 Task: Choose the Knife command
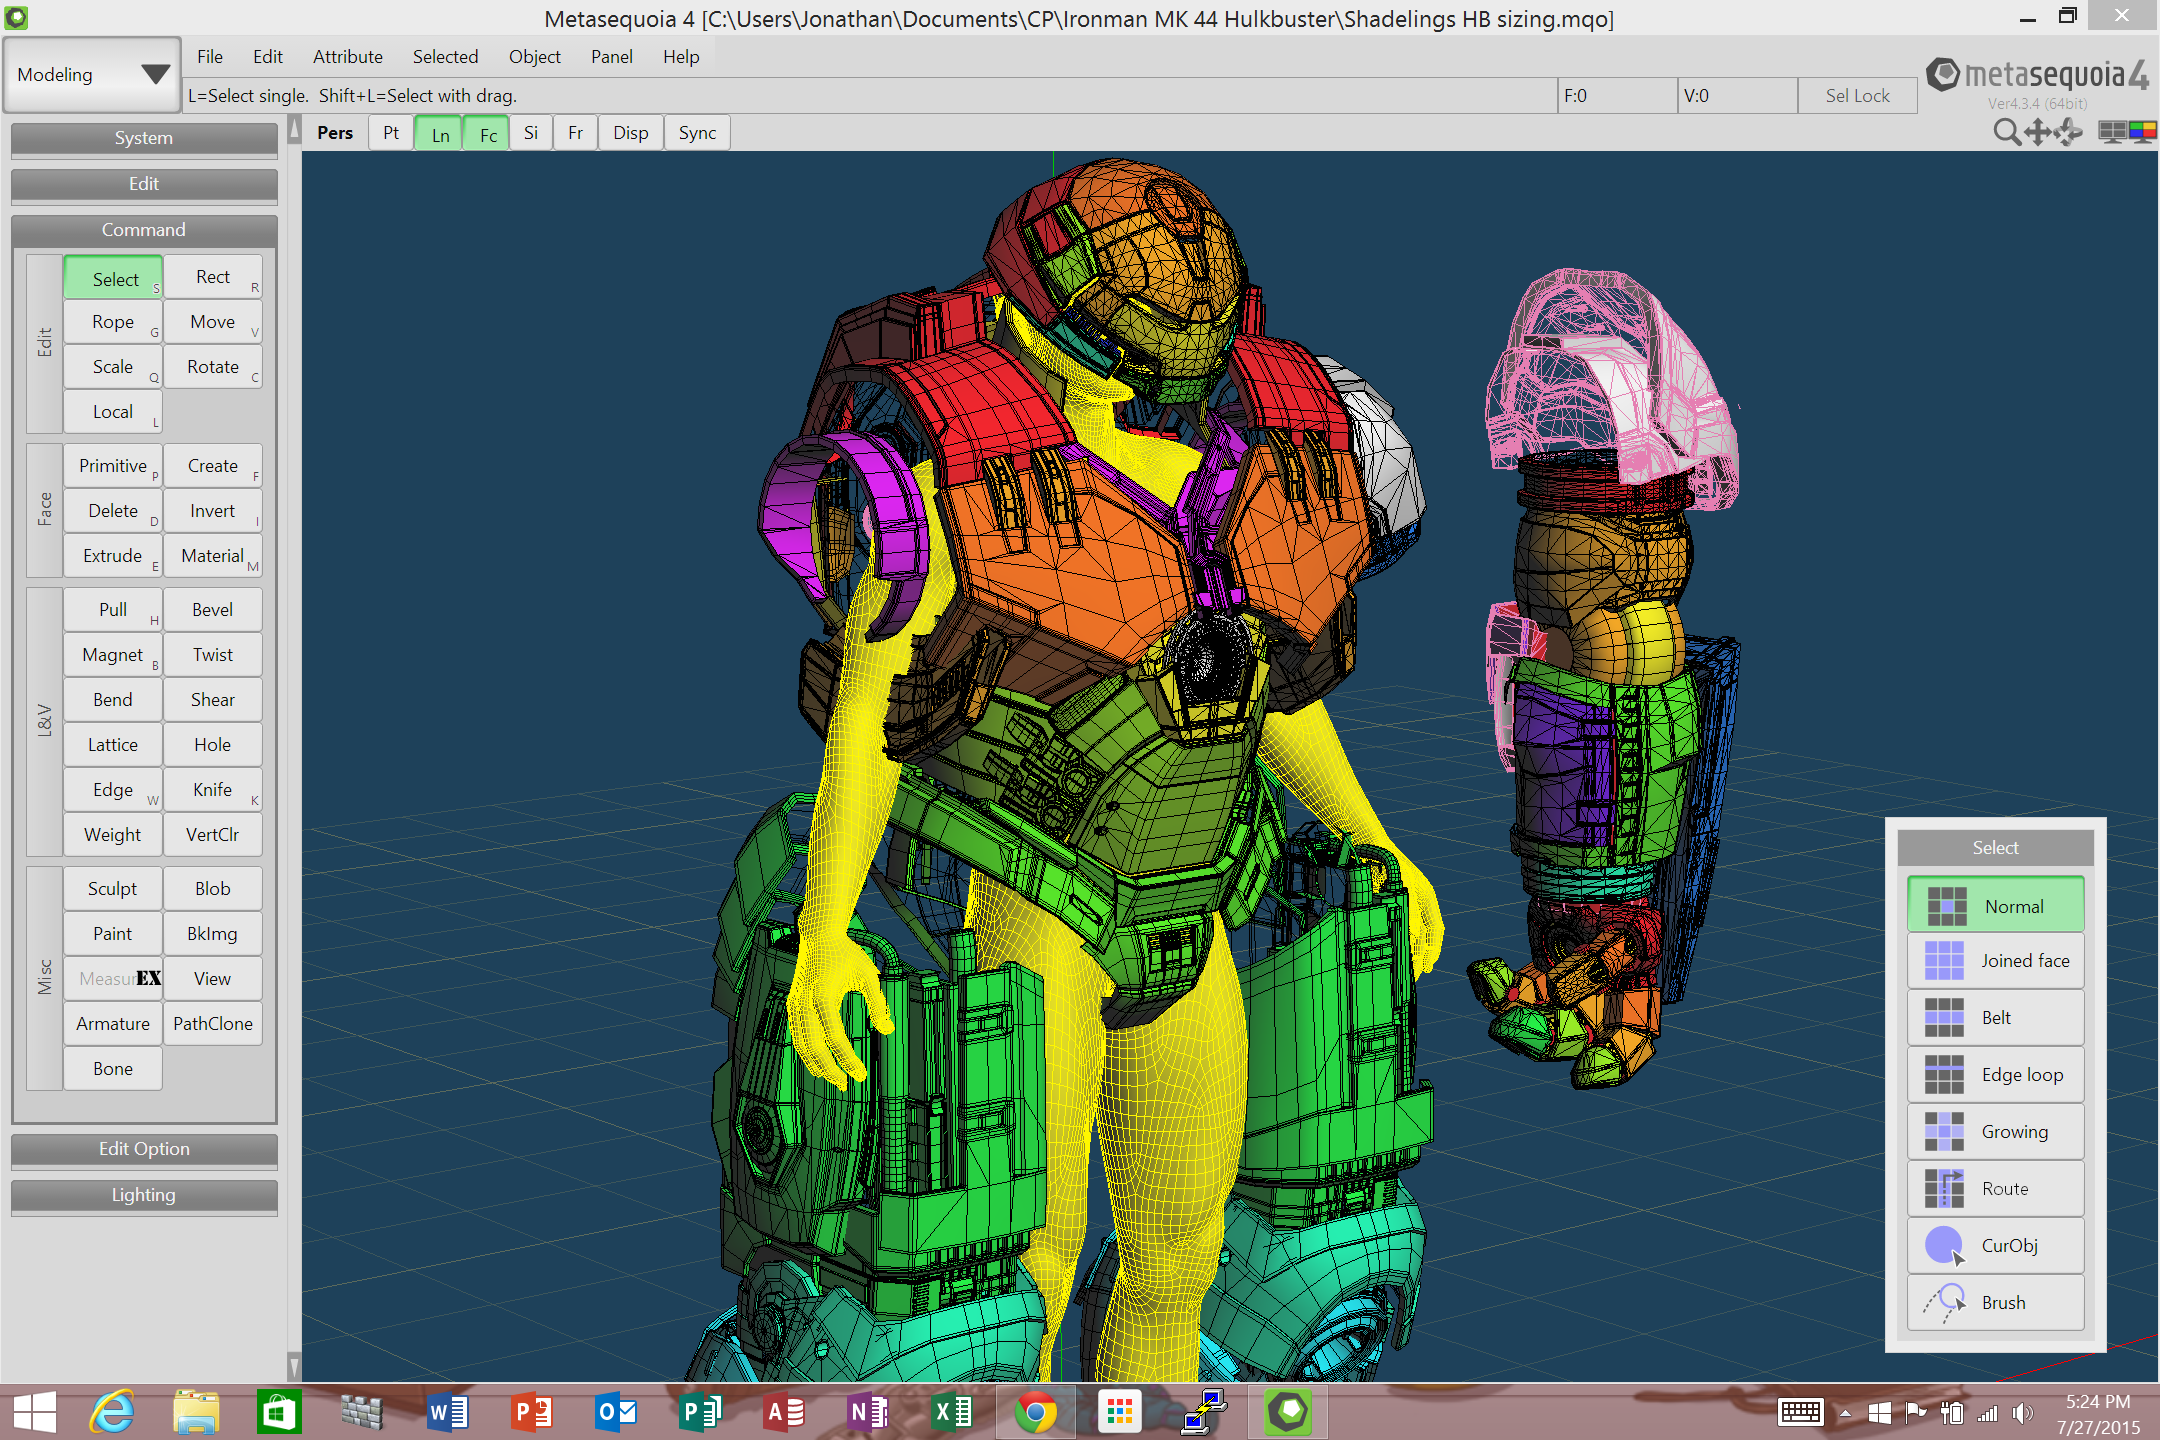[213, 790]
